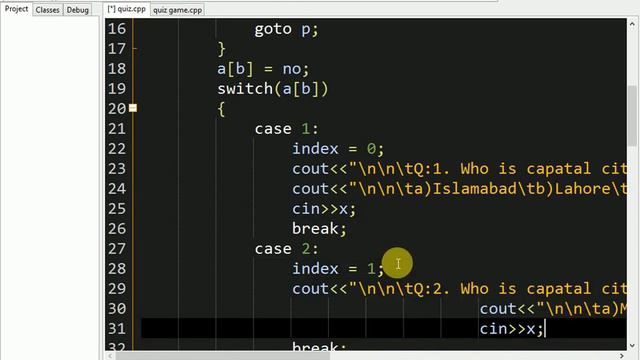Click line number 23 in gutter
640x360 pixels.
[117, 169]
